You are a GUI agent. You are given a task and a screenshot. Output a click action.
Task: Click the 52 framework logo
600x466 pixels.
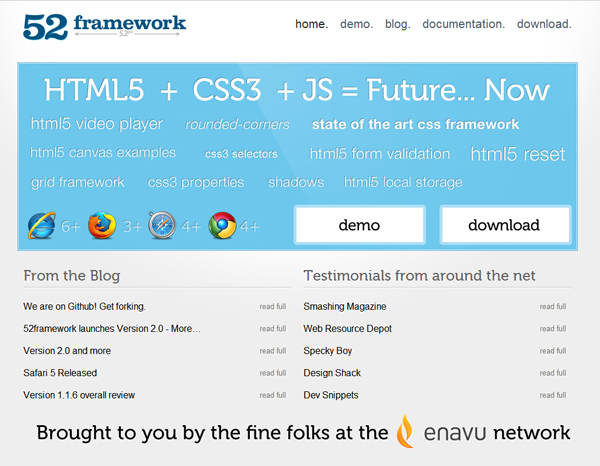point(104,27)
